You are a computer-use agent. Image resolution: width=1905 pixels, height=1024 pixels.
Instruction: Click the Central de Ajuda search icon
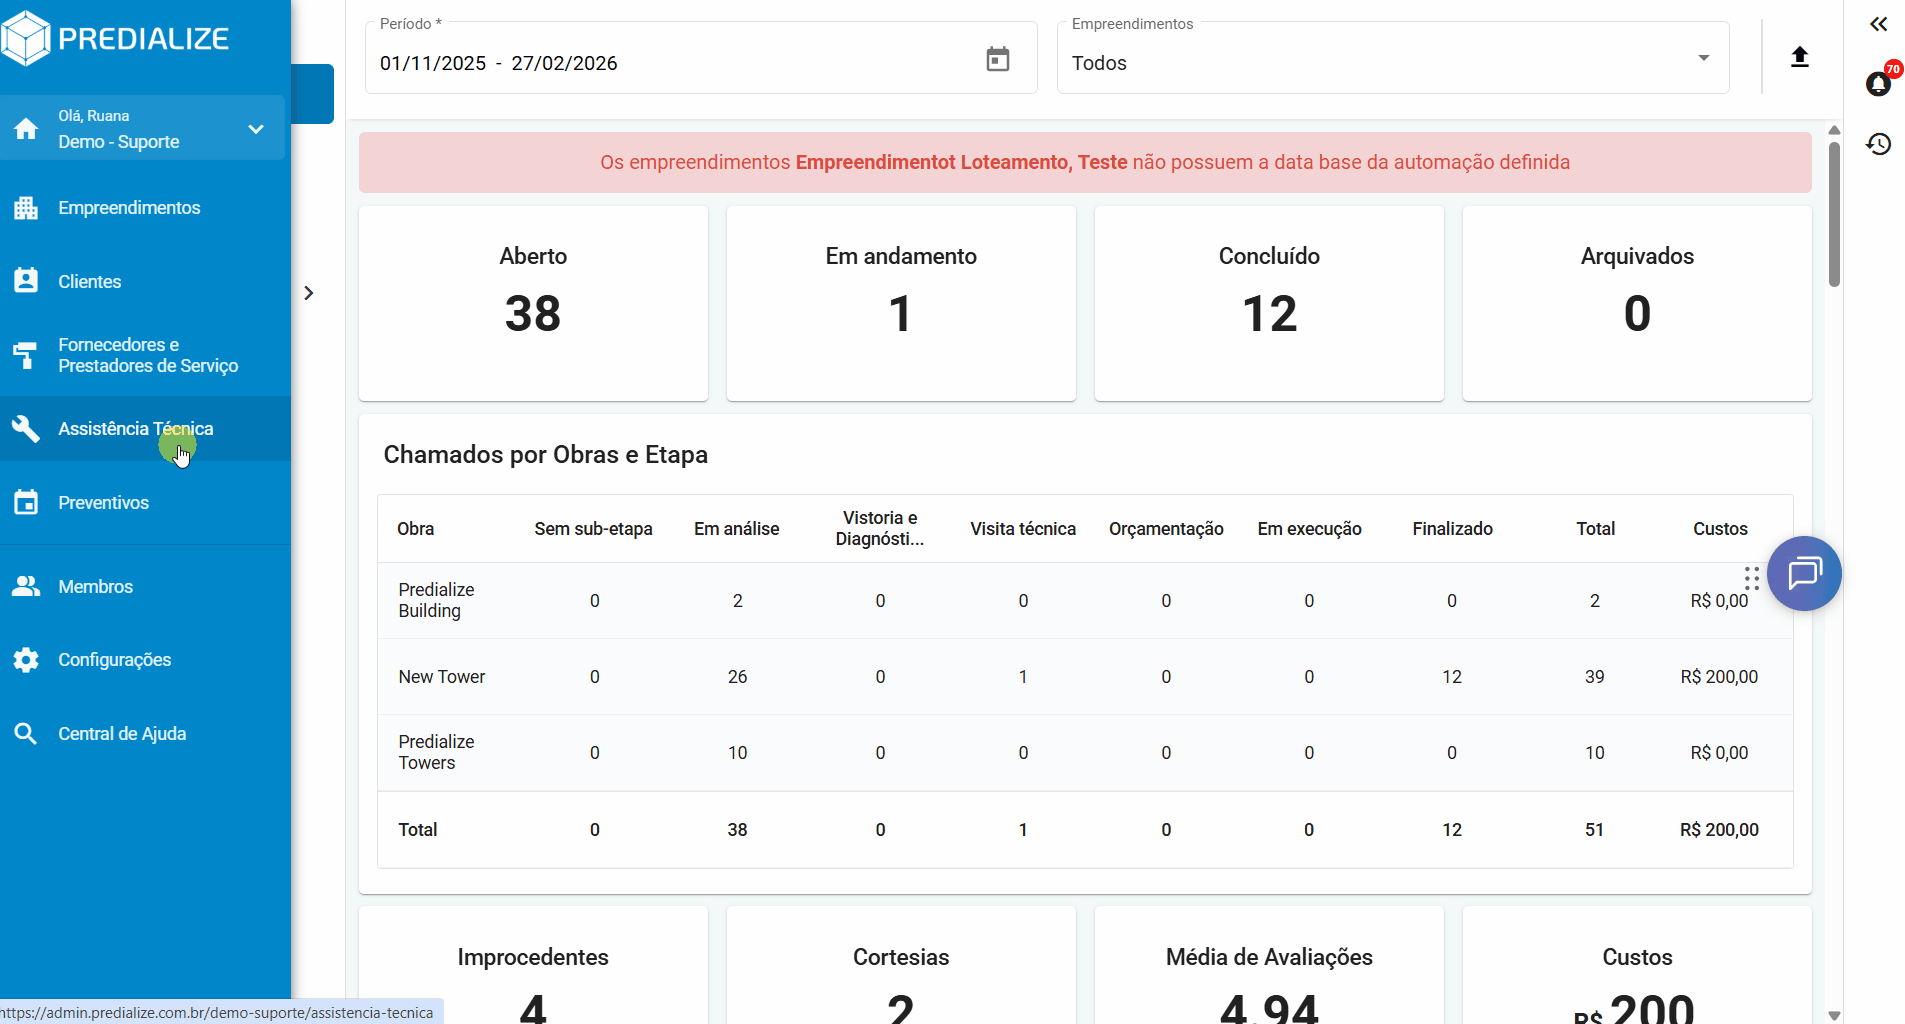[x=26, y=734]
